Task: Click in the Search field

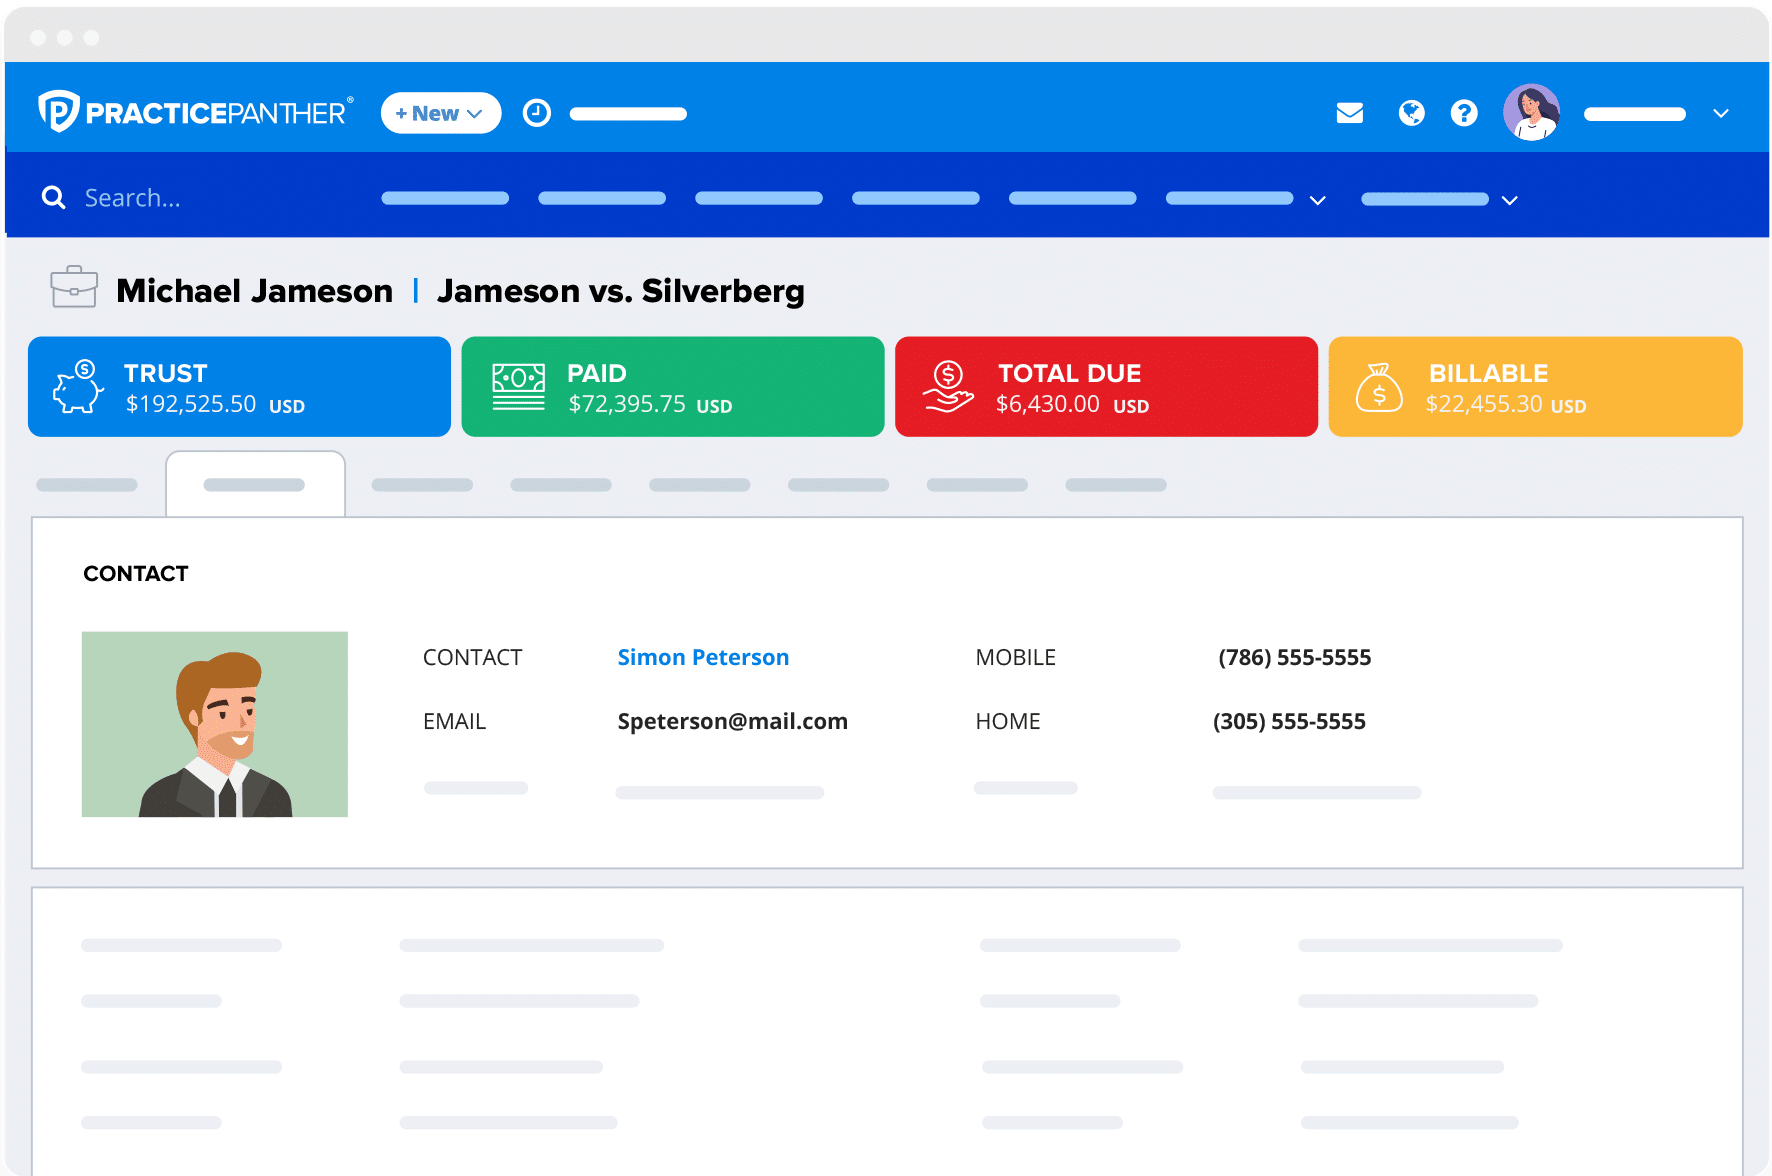Action: tap(200, 198)
